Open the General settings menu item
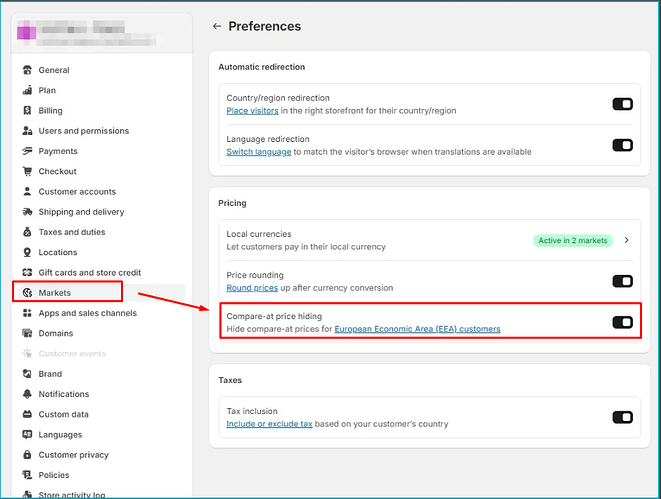The height and width of the screenshot is (499, 661). [x=54, y=70]
